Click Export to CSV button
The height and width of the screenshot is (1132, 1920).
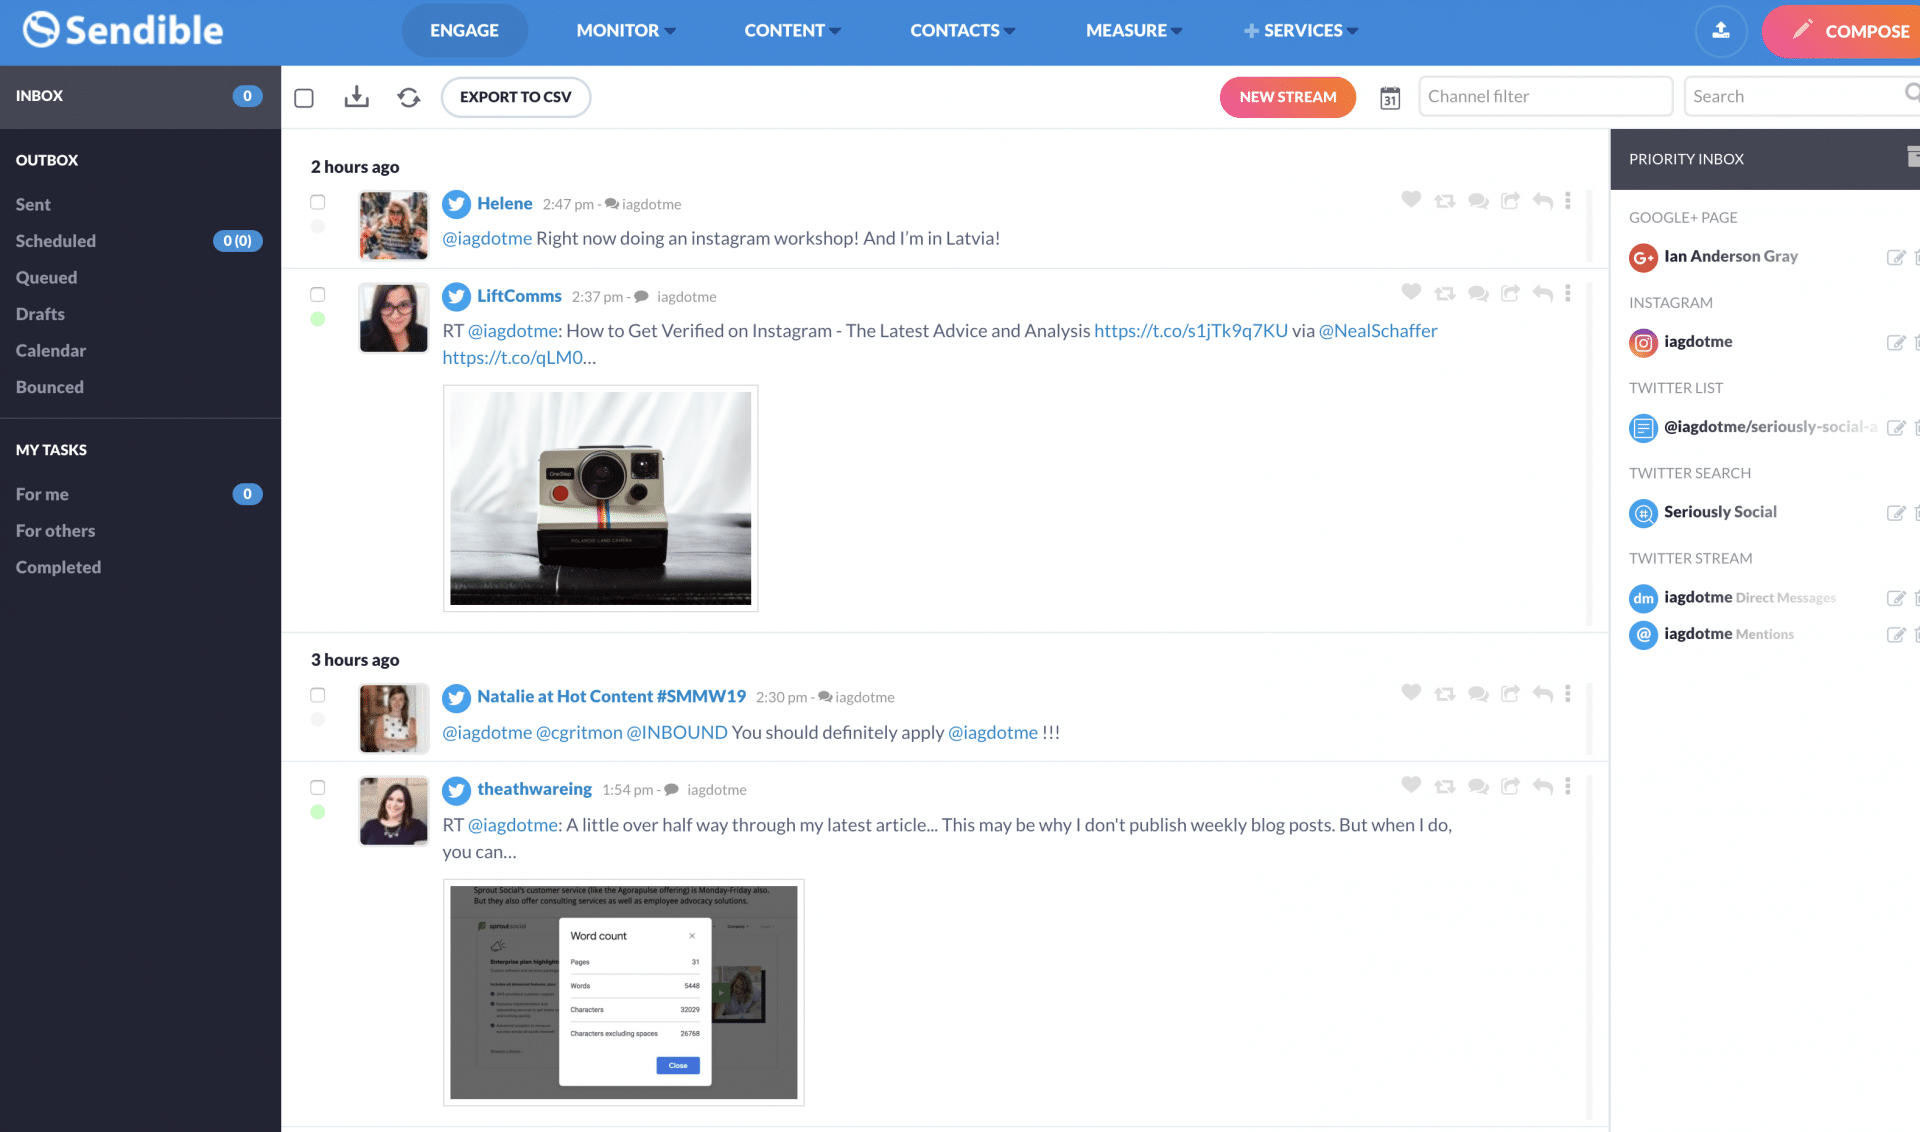tap(515, 96)
